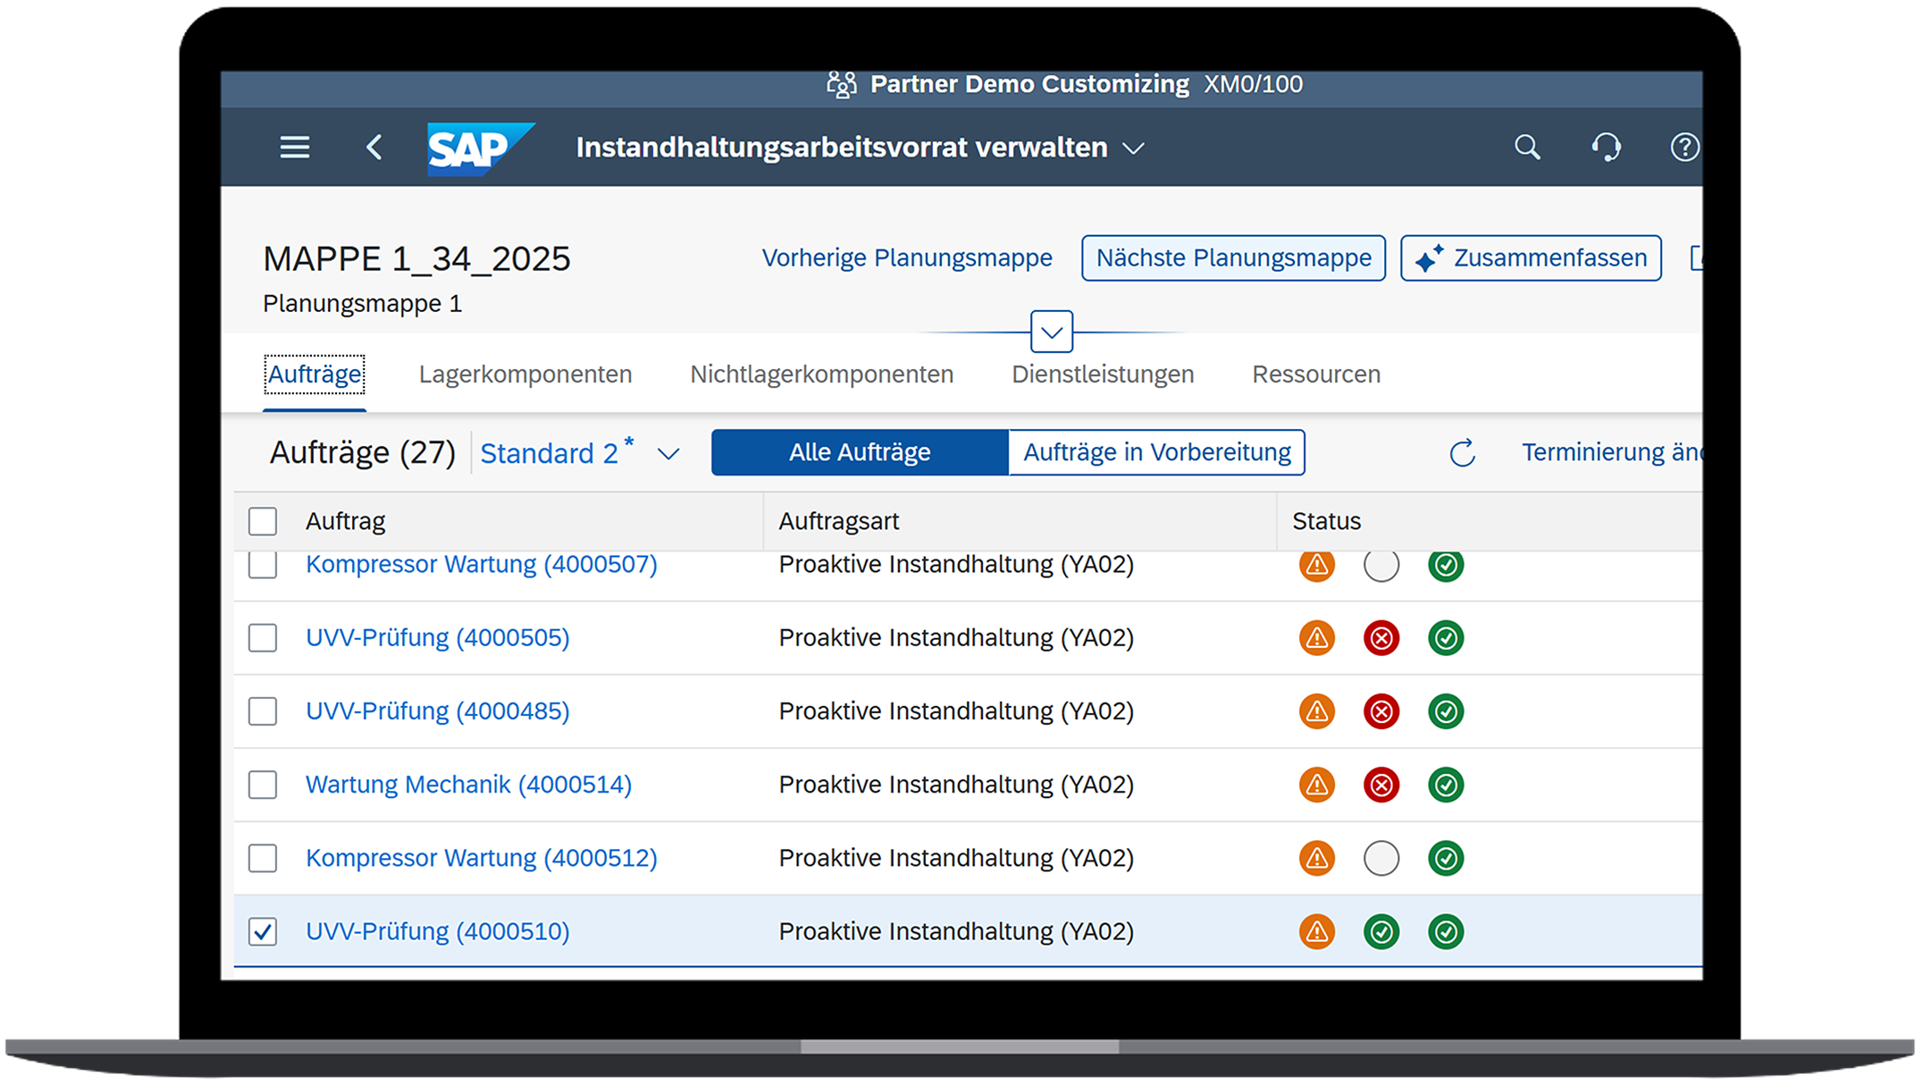Image resolution: width=1920 pixels, height=1085 pixels.
Task: Click the back arrow icon
Action: 374,148
